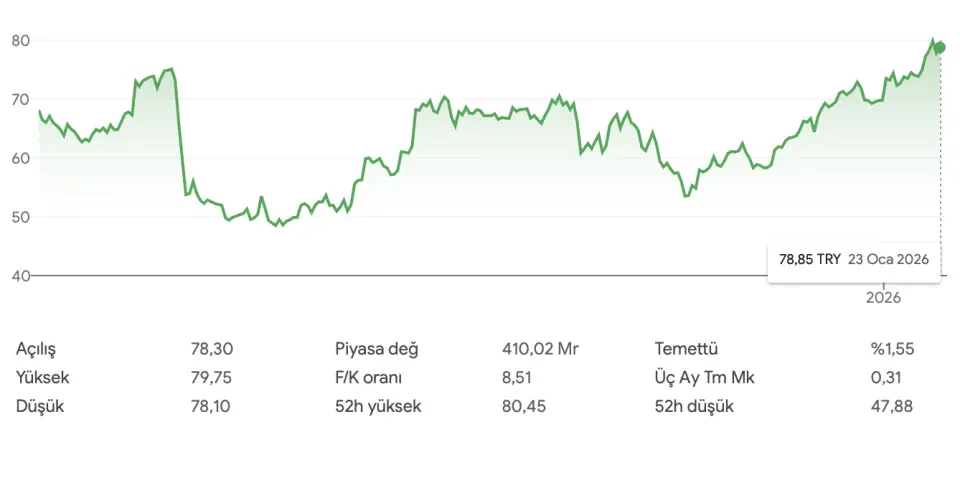This screenshot has width=960, height=488.
Task: Click the green data point marker on chart
Action: click(x=940, y=47)
